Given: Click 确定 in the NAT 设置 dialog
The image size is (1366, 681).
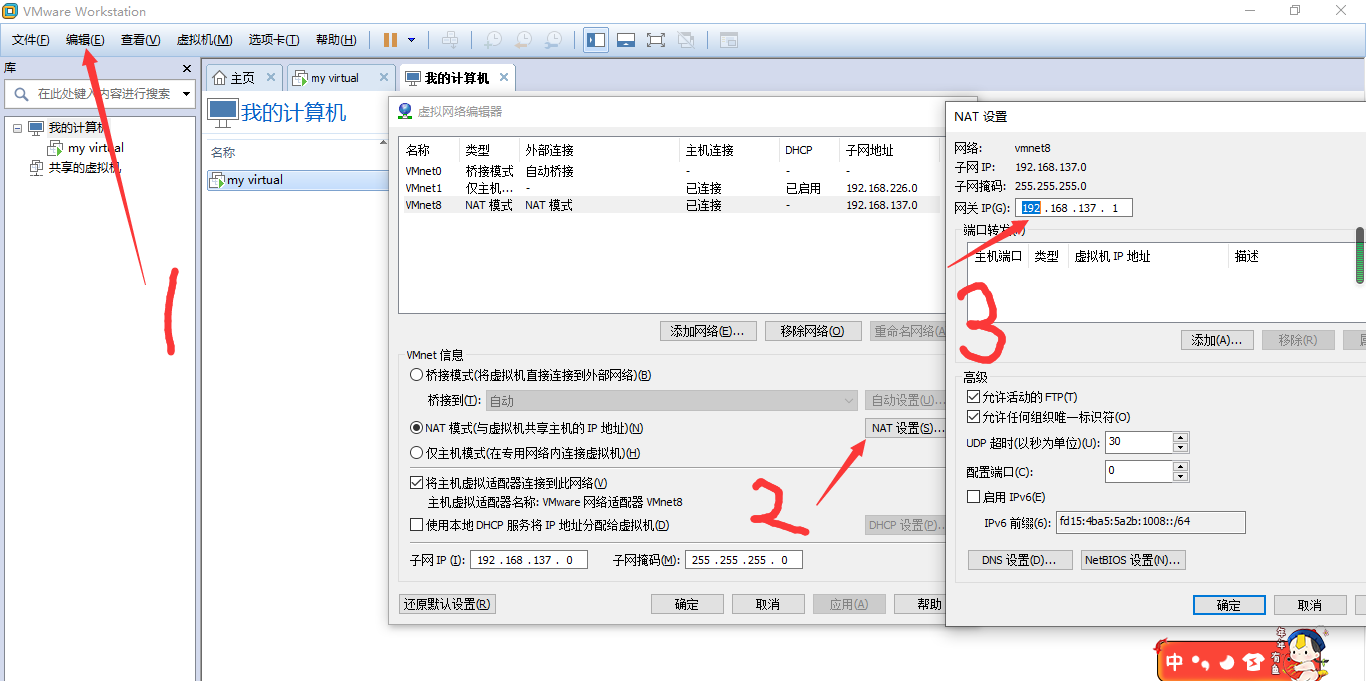Looking at the screenshot, I should pyautogui.click(x=1229, y=605).
